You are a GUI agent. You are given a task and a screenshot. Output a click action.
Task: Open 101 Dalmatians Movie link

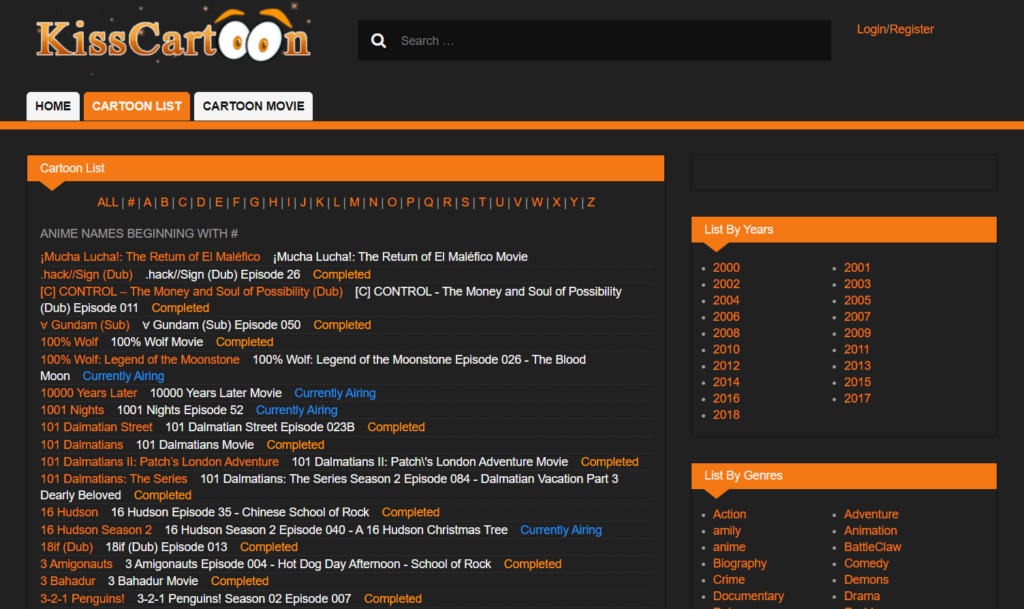(195, 445)
